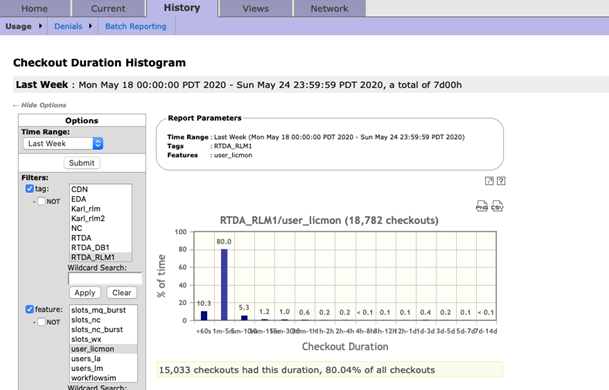This screenshot has width=609, height=390.
Task: Select users_la in the feature list
Action: coord(103,359)
